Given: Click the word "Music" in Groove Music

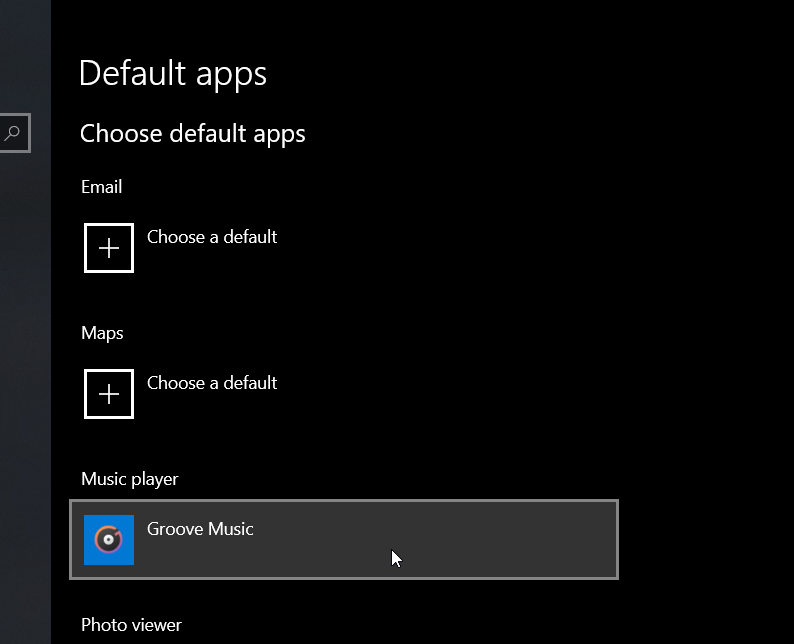Looking at the screenshot, I should tap(230, 529).
